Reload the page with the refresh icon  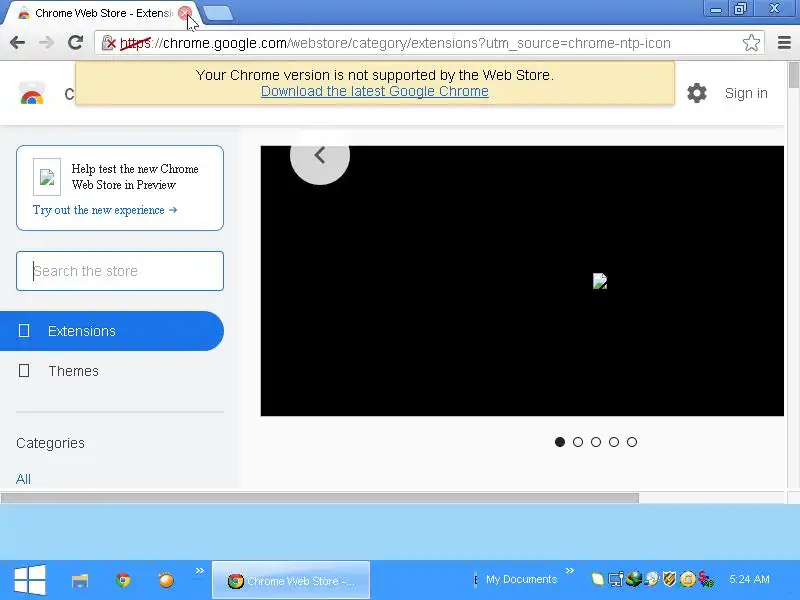click(76, 42)
